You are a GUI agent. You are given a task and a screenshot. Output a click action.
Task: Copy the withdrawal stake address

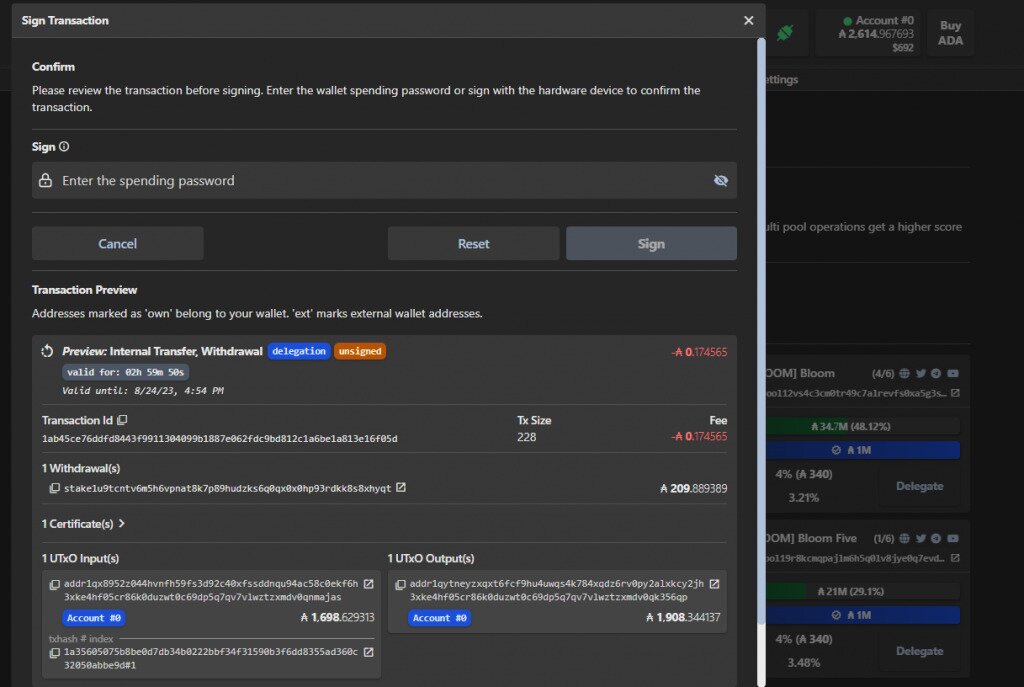[x=55, y=488]
